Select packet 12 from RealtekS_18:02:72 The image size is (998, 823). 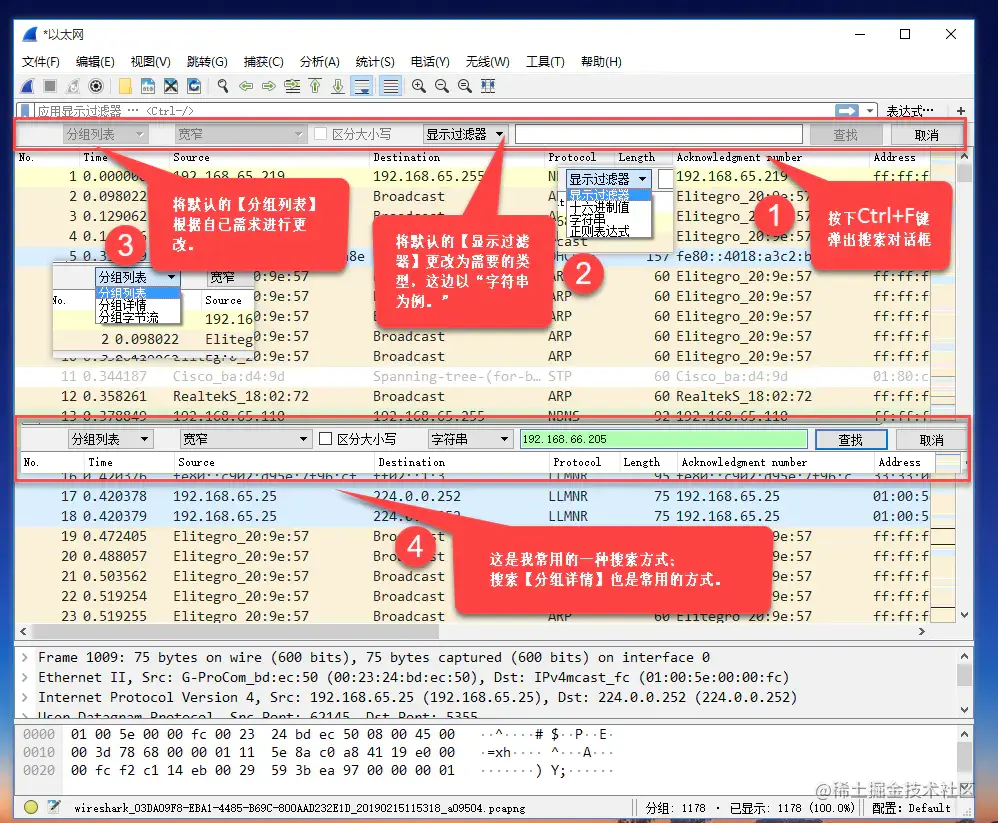[x=472, y=396]
